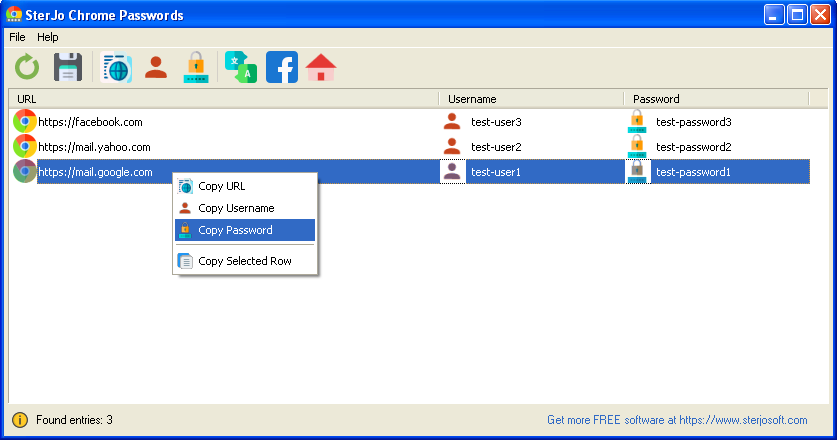
Task: Click the test-password1 cell
Action: (693, 172)
